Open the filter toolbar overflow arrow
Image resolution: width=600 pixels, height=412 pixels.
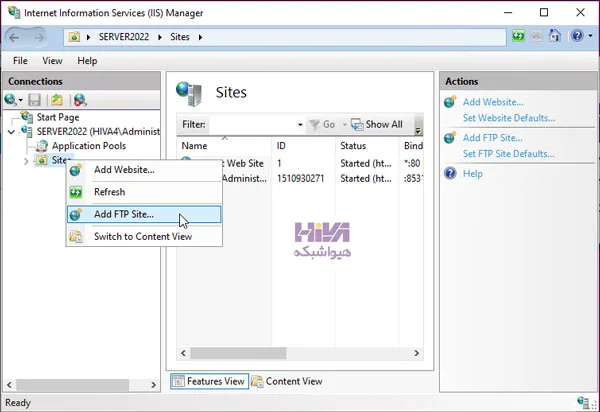tap(418, 130)
